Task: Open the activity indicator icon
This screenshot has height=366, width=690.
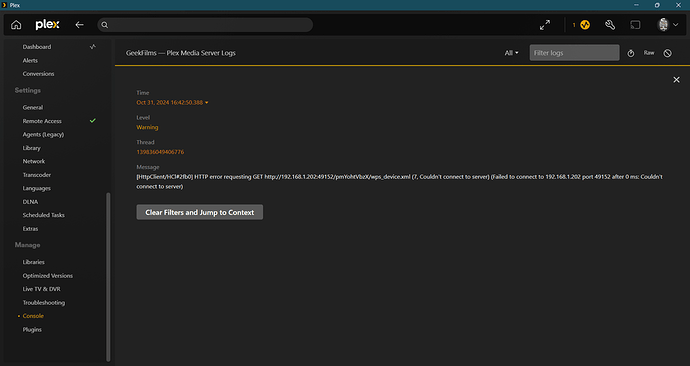Action: point(585,25)
